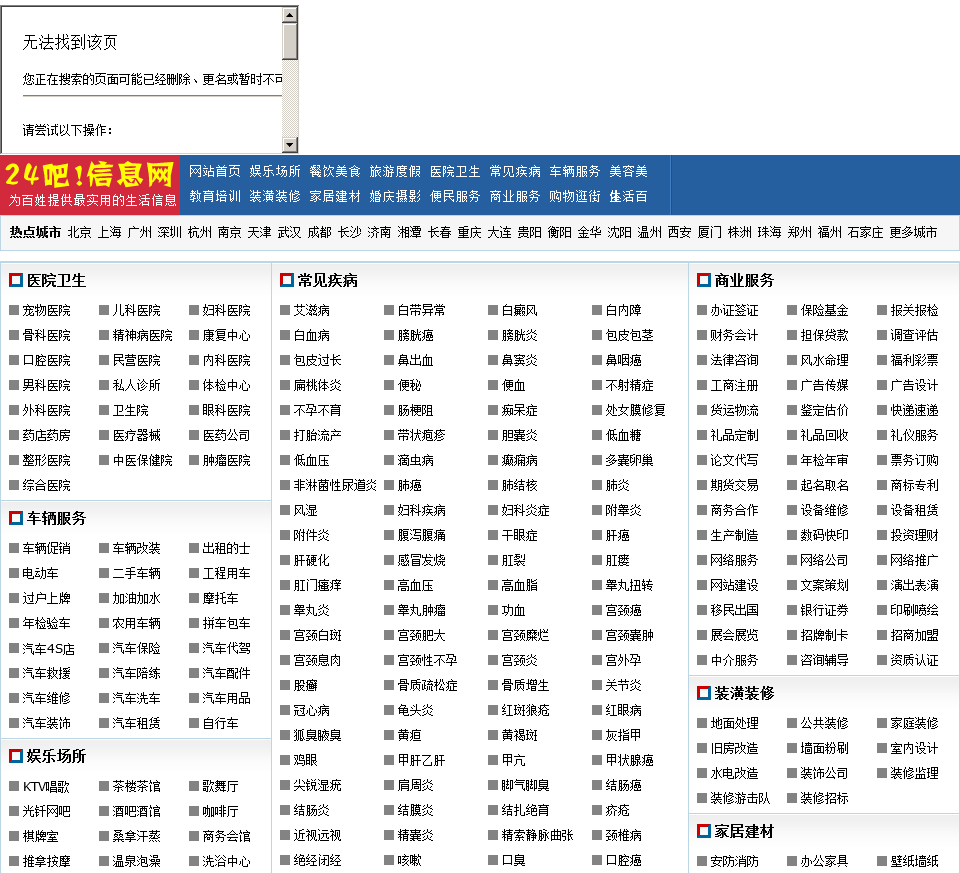Open the 壁纸墙纸 link
The width and height of the screenshot is (960, 873).
click(914, 861)
